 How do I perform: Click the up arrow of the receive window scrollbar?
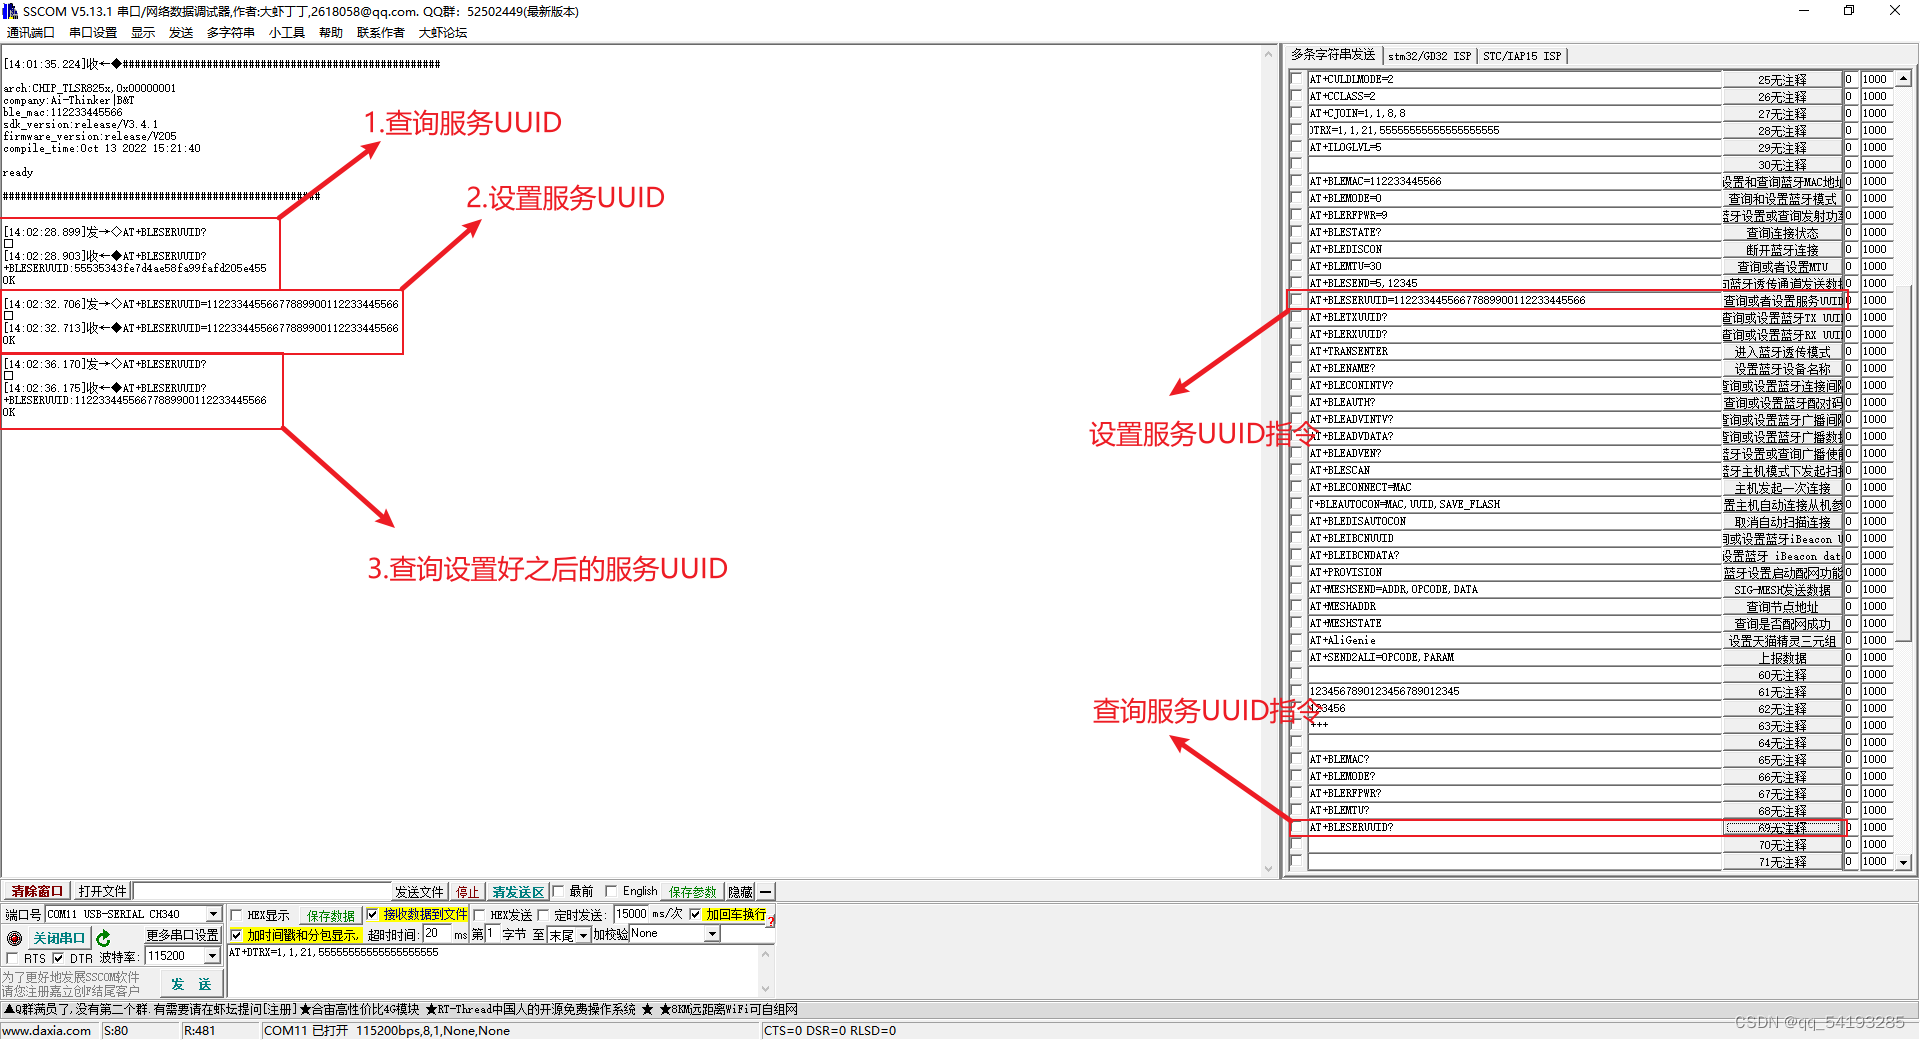pos(1269,55)
